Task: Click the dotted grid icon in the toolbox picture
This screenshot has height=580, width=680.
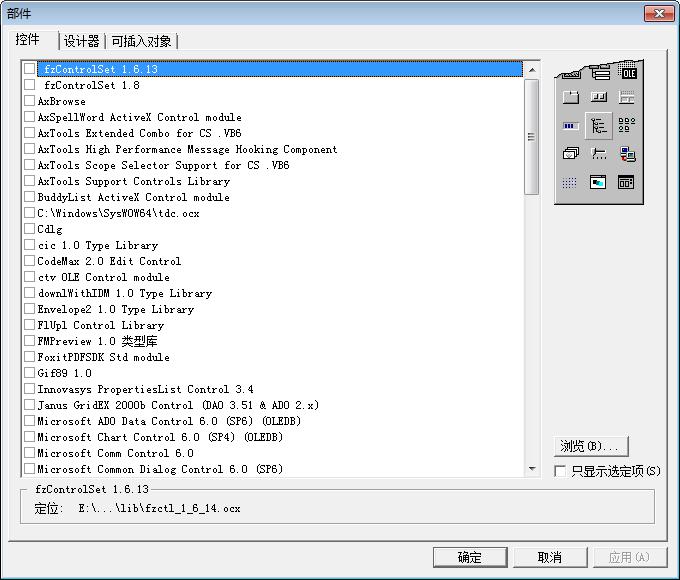Action: tap(569, 183)
